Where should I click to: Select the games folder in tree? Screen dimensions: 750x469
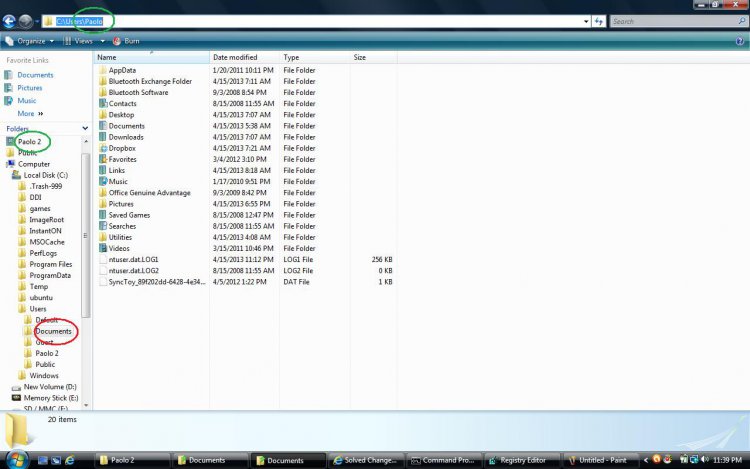pos(40,209)
